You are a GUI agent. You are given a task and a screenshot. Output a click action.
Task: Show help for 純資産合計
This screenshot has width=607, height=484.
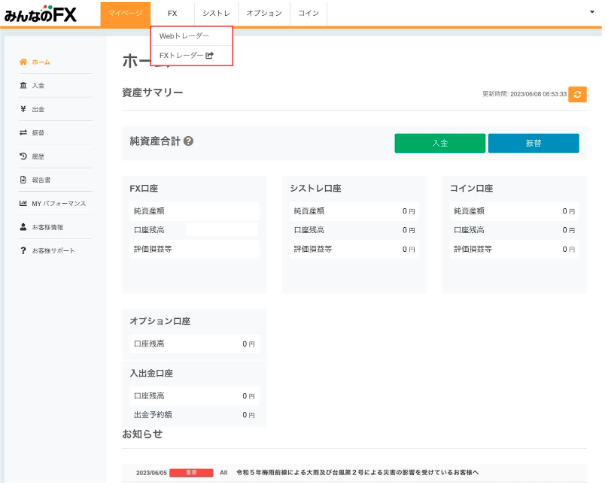click(189, 141)
